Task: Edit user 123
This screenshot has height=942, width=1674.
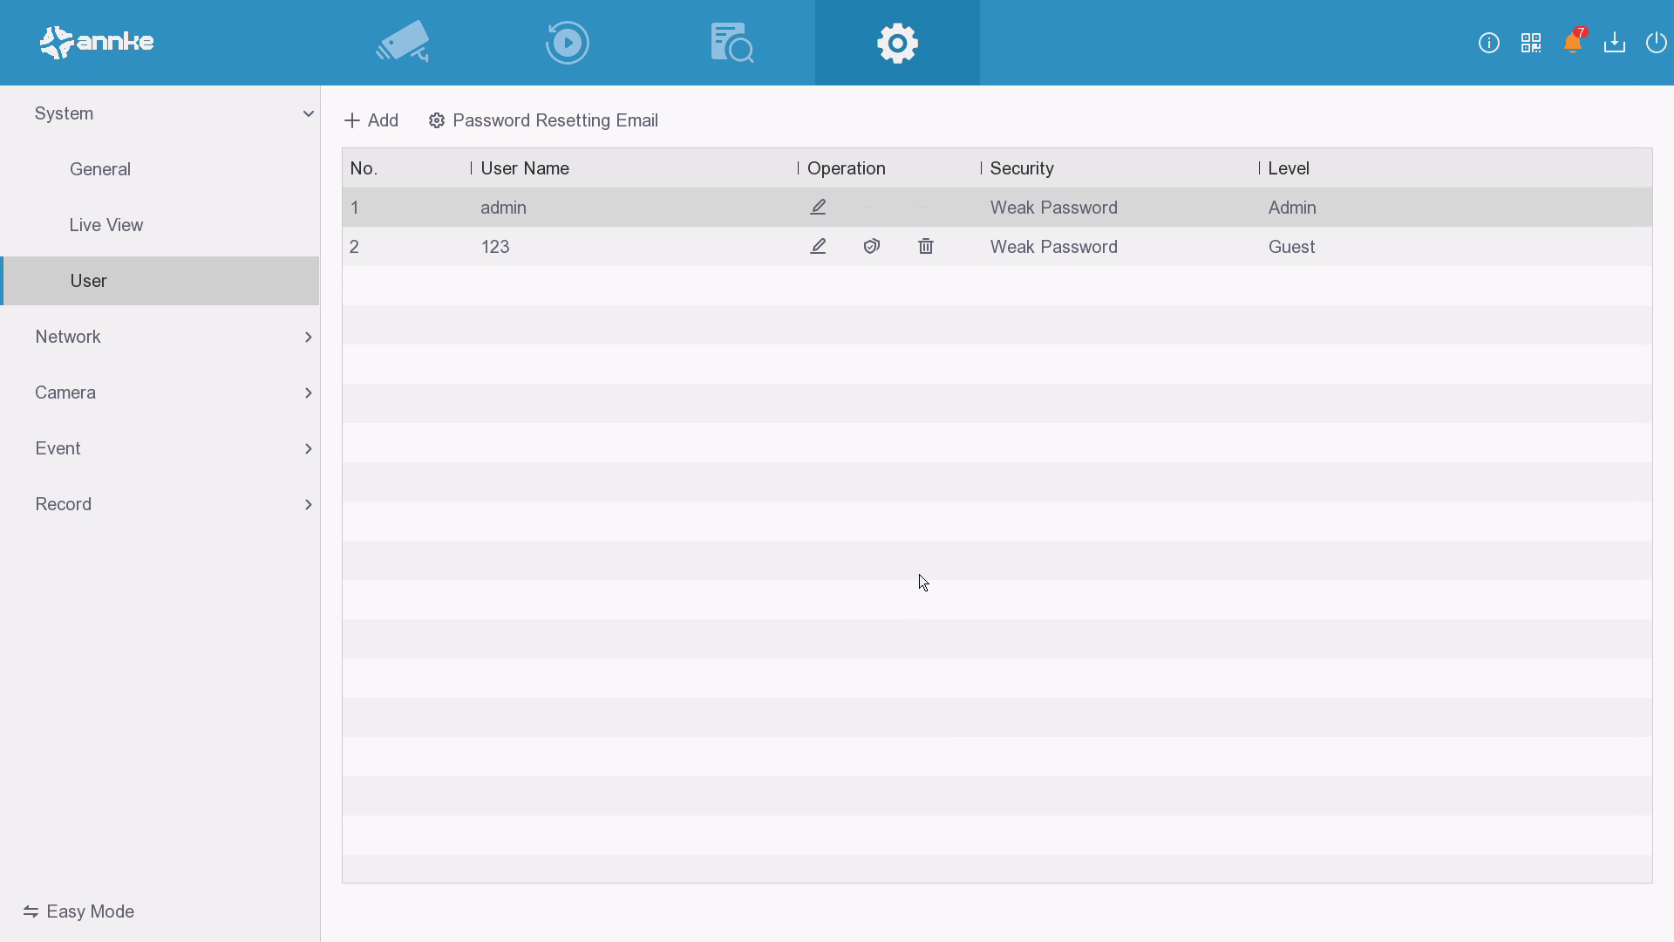Action: tap(818, 246)
